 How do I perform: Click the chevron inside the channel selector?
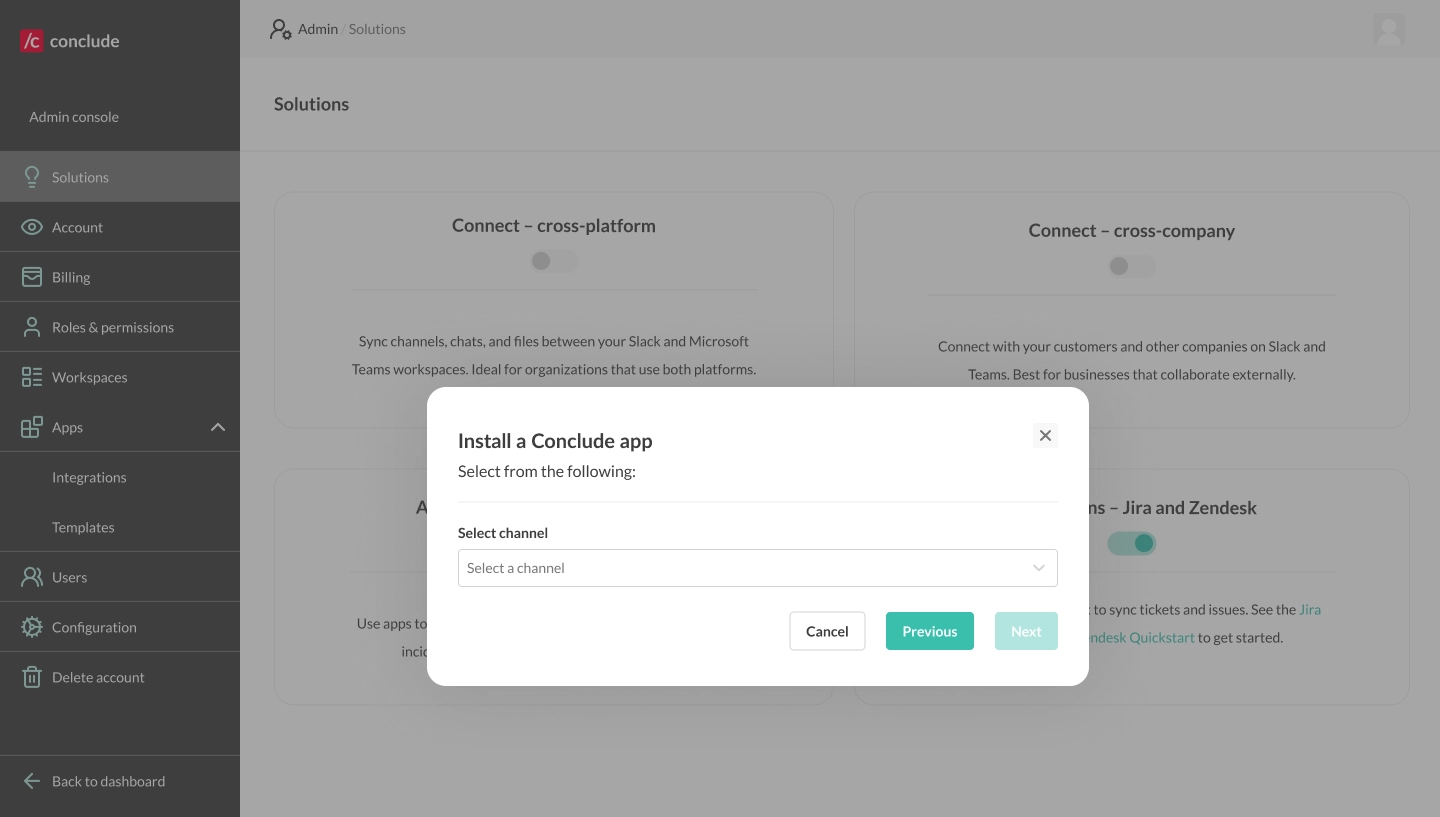pos(1038,568)
